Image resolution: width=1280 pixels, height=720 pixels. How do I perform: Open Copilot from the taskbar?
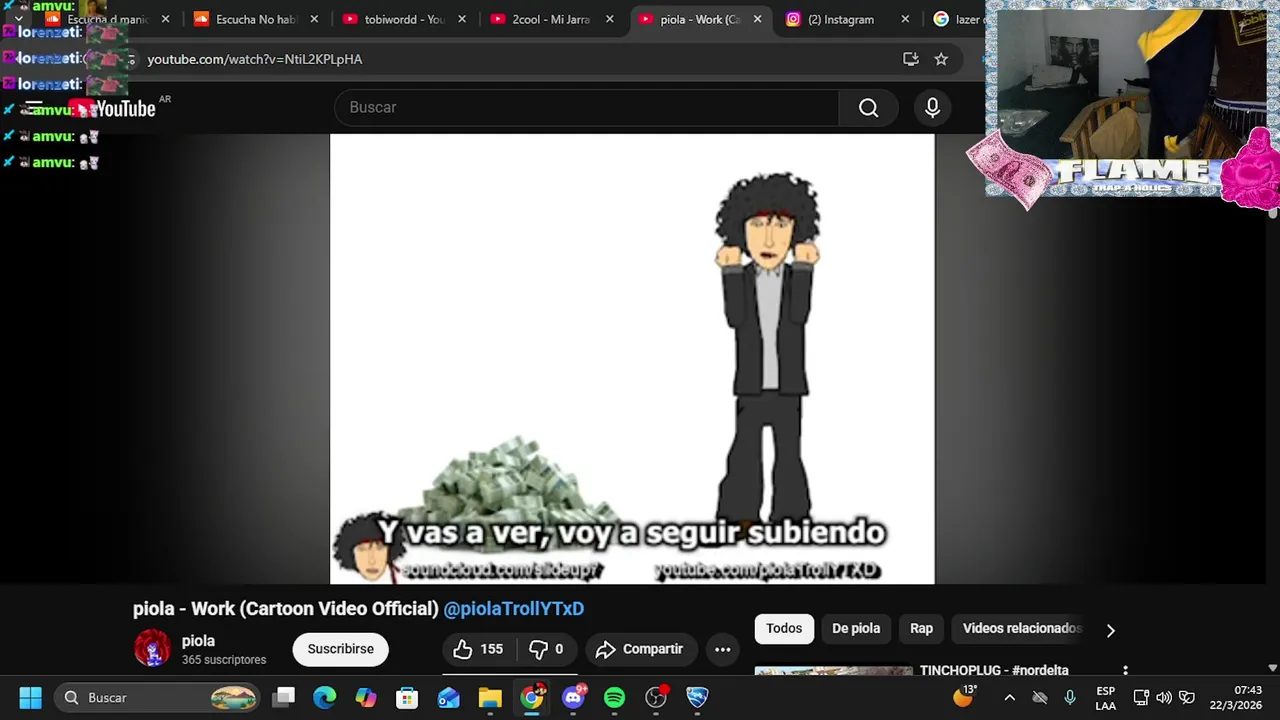tap(366, 697)
